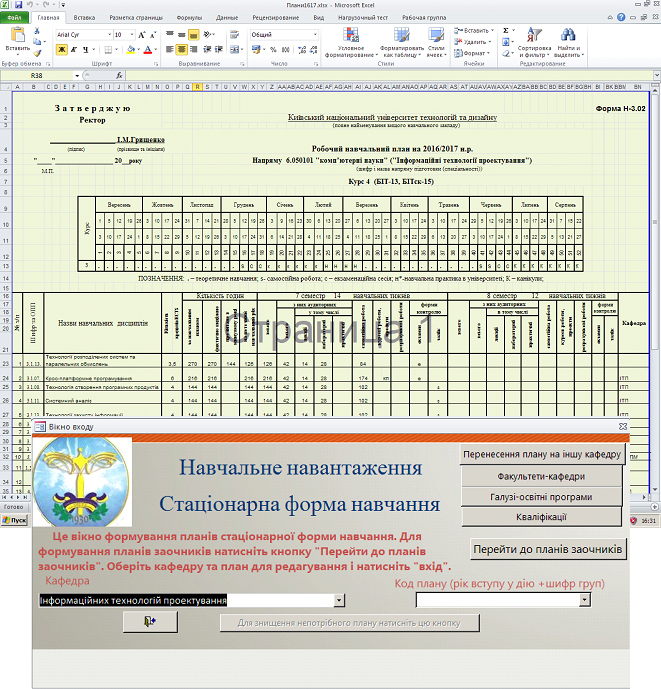Click the Cut scissors icon
This screenshot has width=661, height=689.
pyautogui.click(x=37, y=31)
